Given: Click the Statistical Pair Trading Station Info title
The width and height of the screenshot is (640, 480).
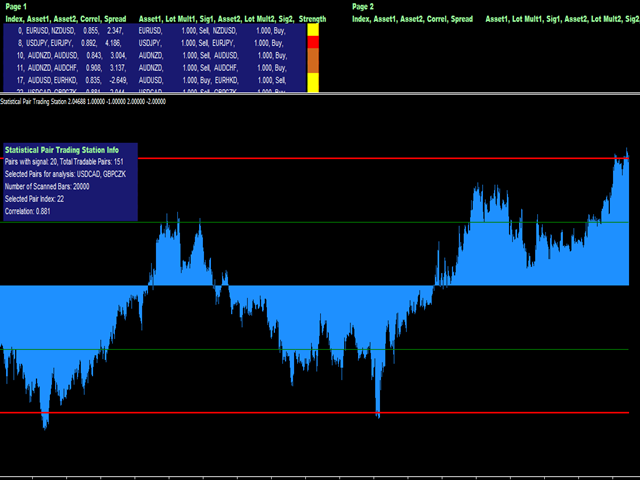Looking at the screenshot, I should (x=61, y=150).
